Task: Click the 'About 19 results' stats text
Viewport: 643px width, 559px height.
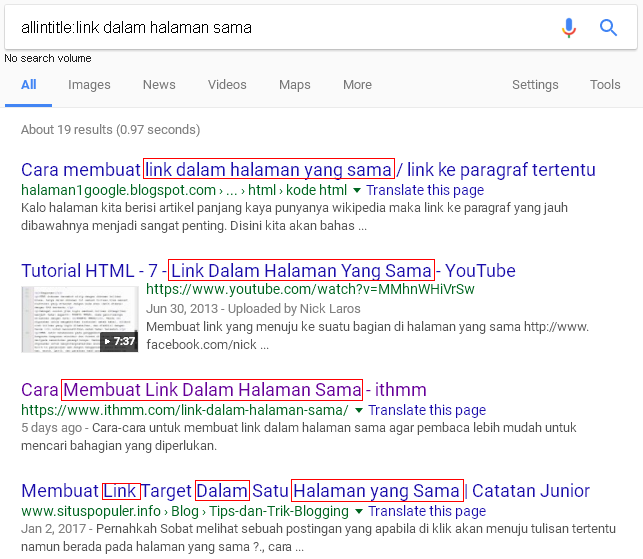Action: point(111,130)
